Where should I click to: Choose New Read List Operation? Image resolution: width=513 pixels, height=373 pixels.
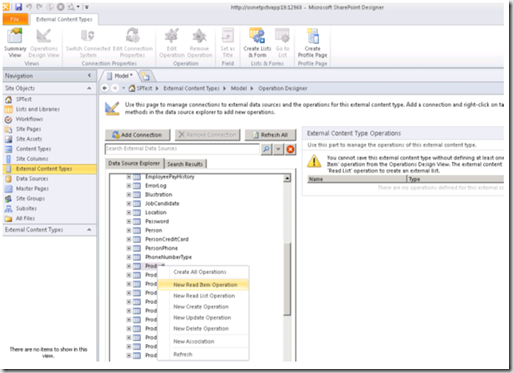[x=204, y=296]
